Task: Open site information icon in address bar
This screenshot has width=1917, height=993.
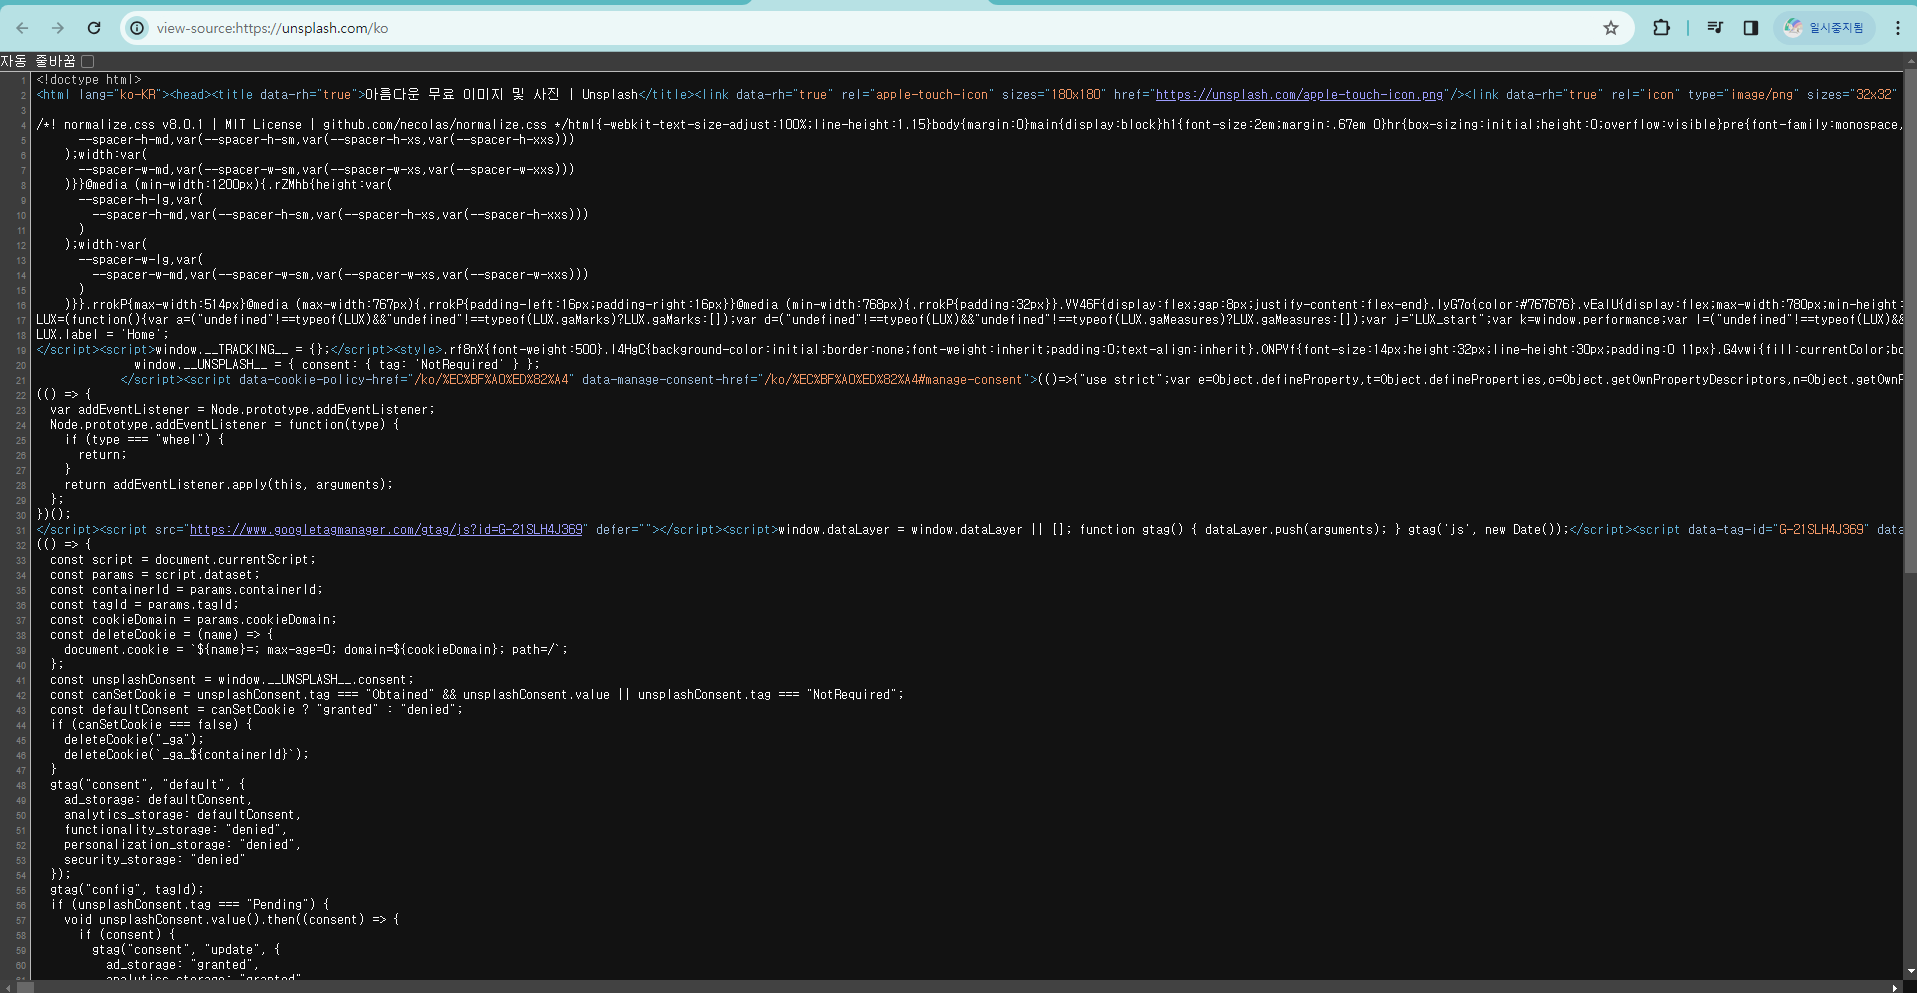Action: coord(138,28)
